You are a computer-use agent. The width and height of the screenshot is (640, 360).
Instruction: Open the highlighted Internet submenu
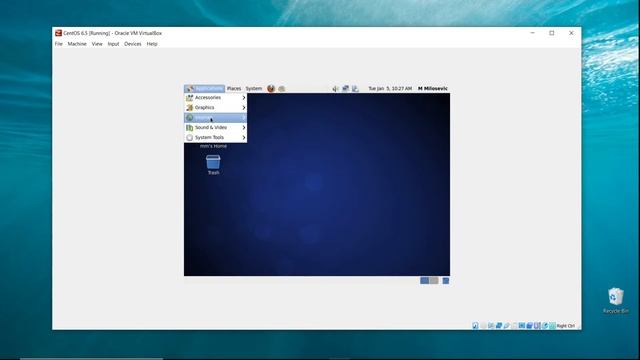coord(216,118)
